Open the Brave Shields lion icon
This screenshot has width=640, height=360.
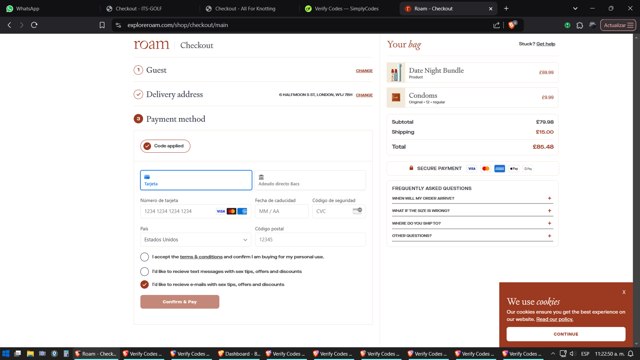(512, 24)
